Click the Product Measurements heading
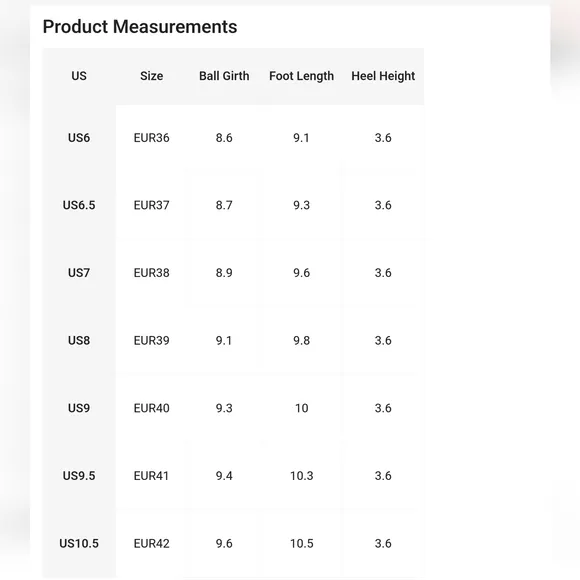Screen dimensions: 580x580 click(x=140, y=27)
